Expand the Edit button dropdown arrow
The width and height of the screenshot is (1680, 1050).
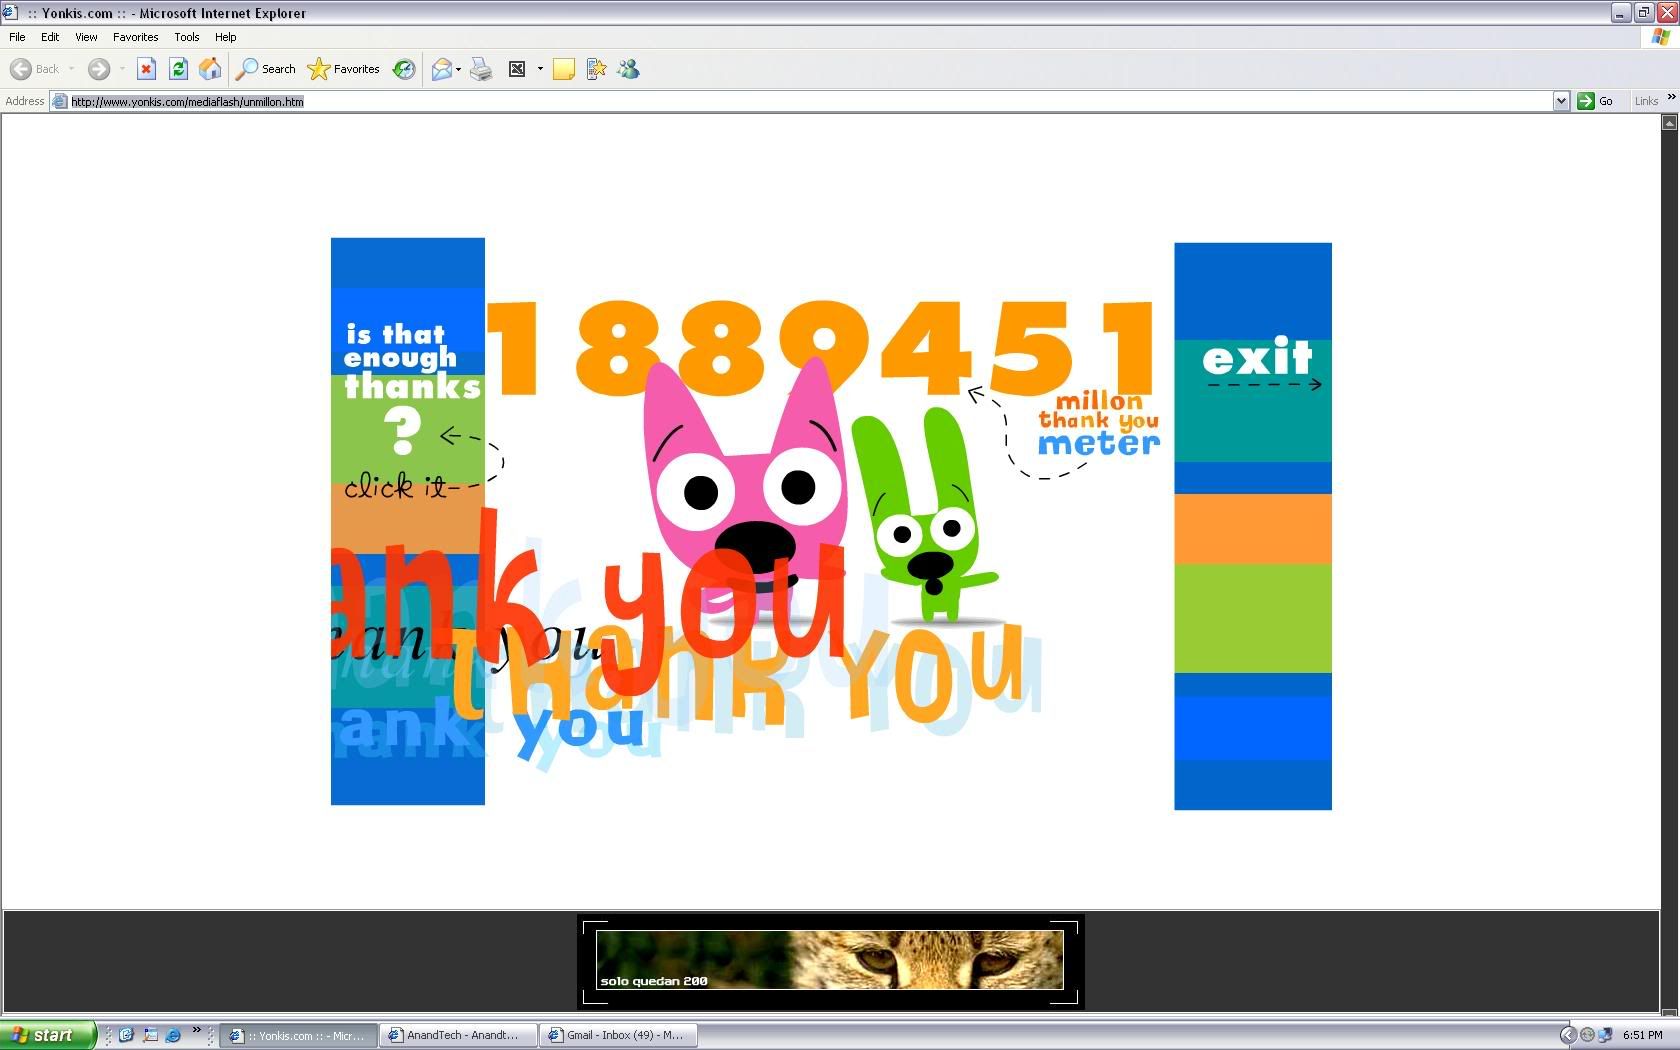[x=540, y=69]
